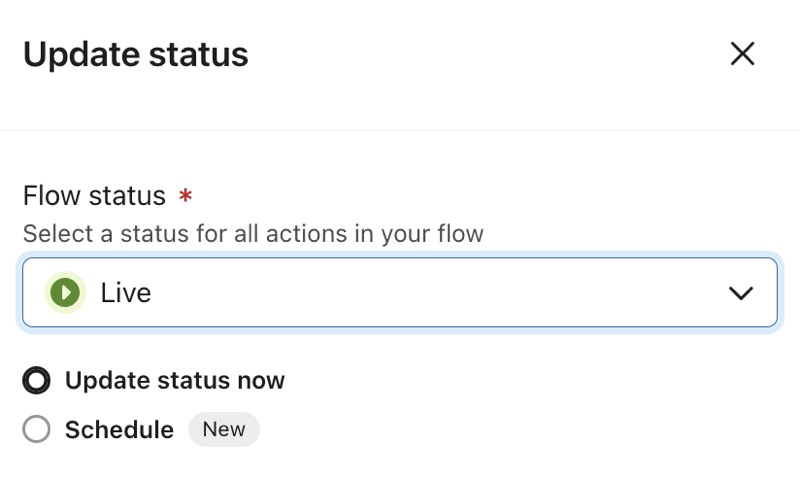800x478 pixels.
Task: Click the chevron icon in Flow status
Action: point(740,293)
